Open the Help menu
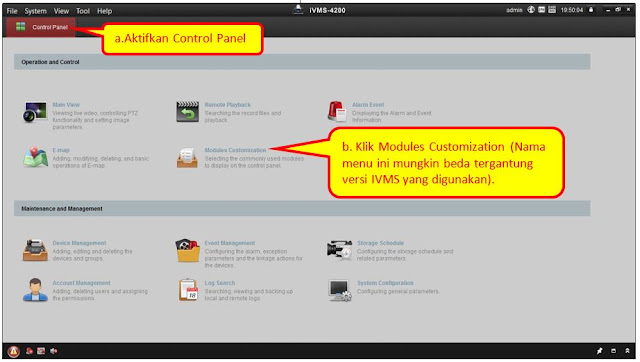This screenshot has height=362, width=640. click(104, 11)
